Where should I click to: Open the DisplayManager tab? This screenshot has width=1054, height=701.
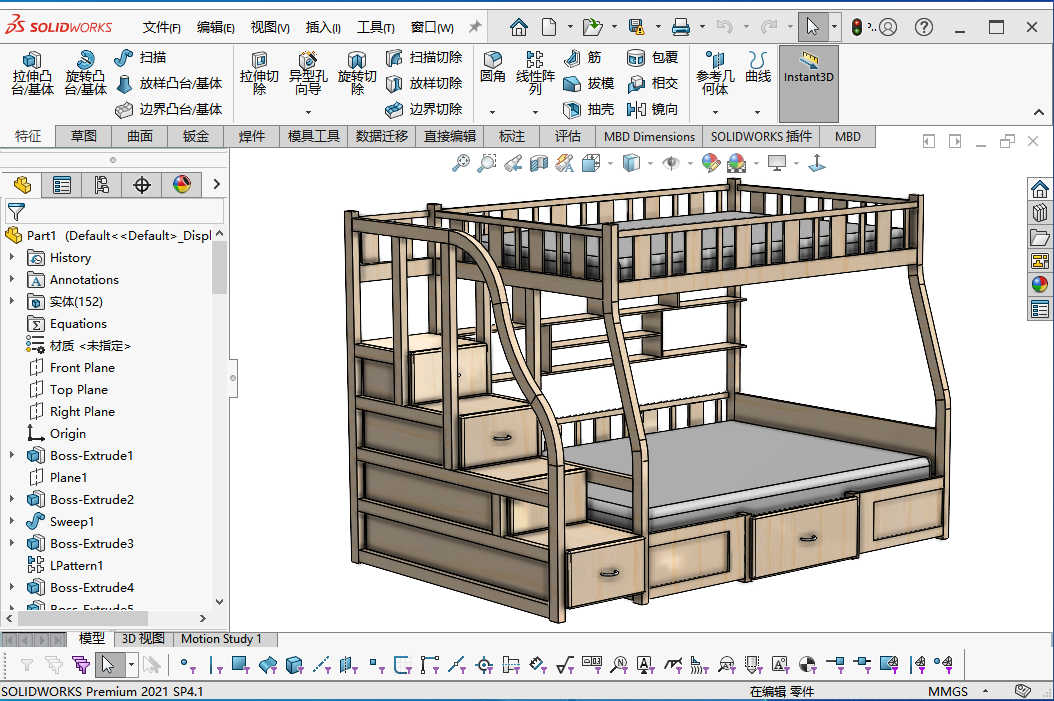click(181, 185)
